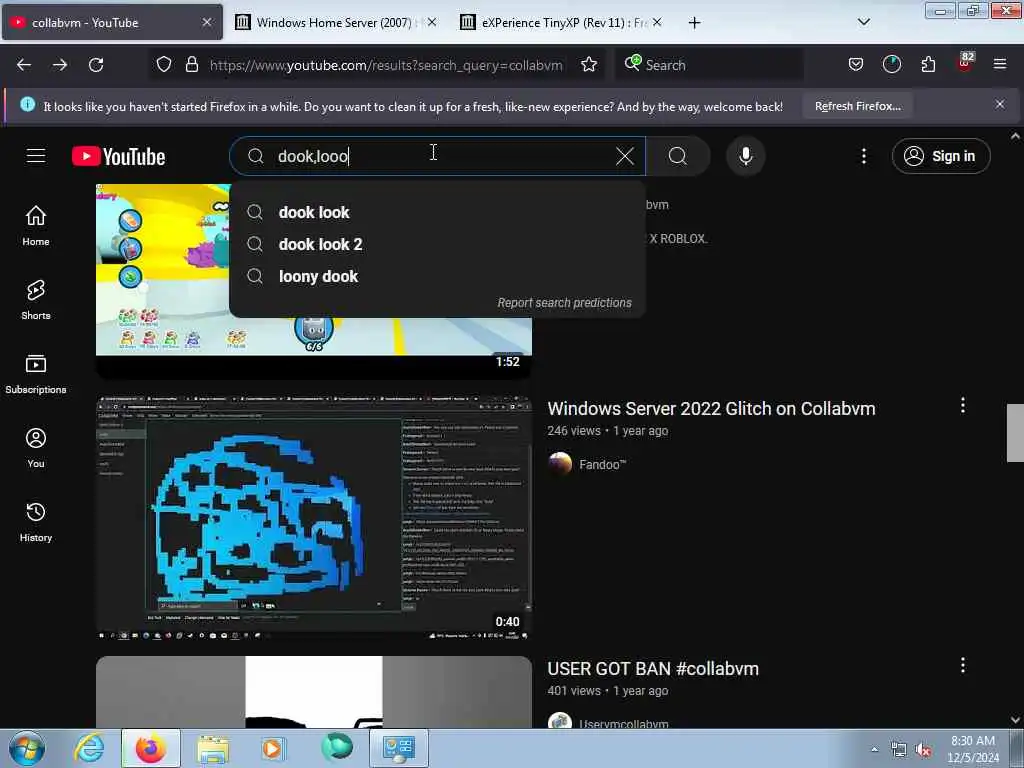1024x768 pixels.
Task: Switch to the collabvm - YouTube tab
Action: tap(112, 22)
